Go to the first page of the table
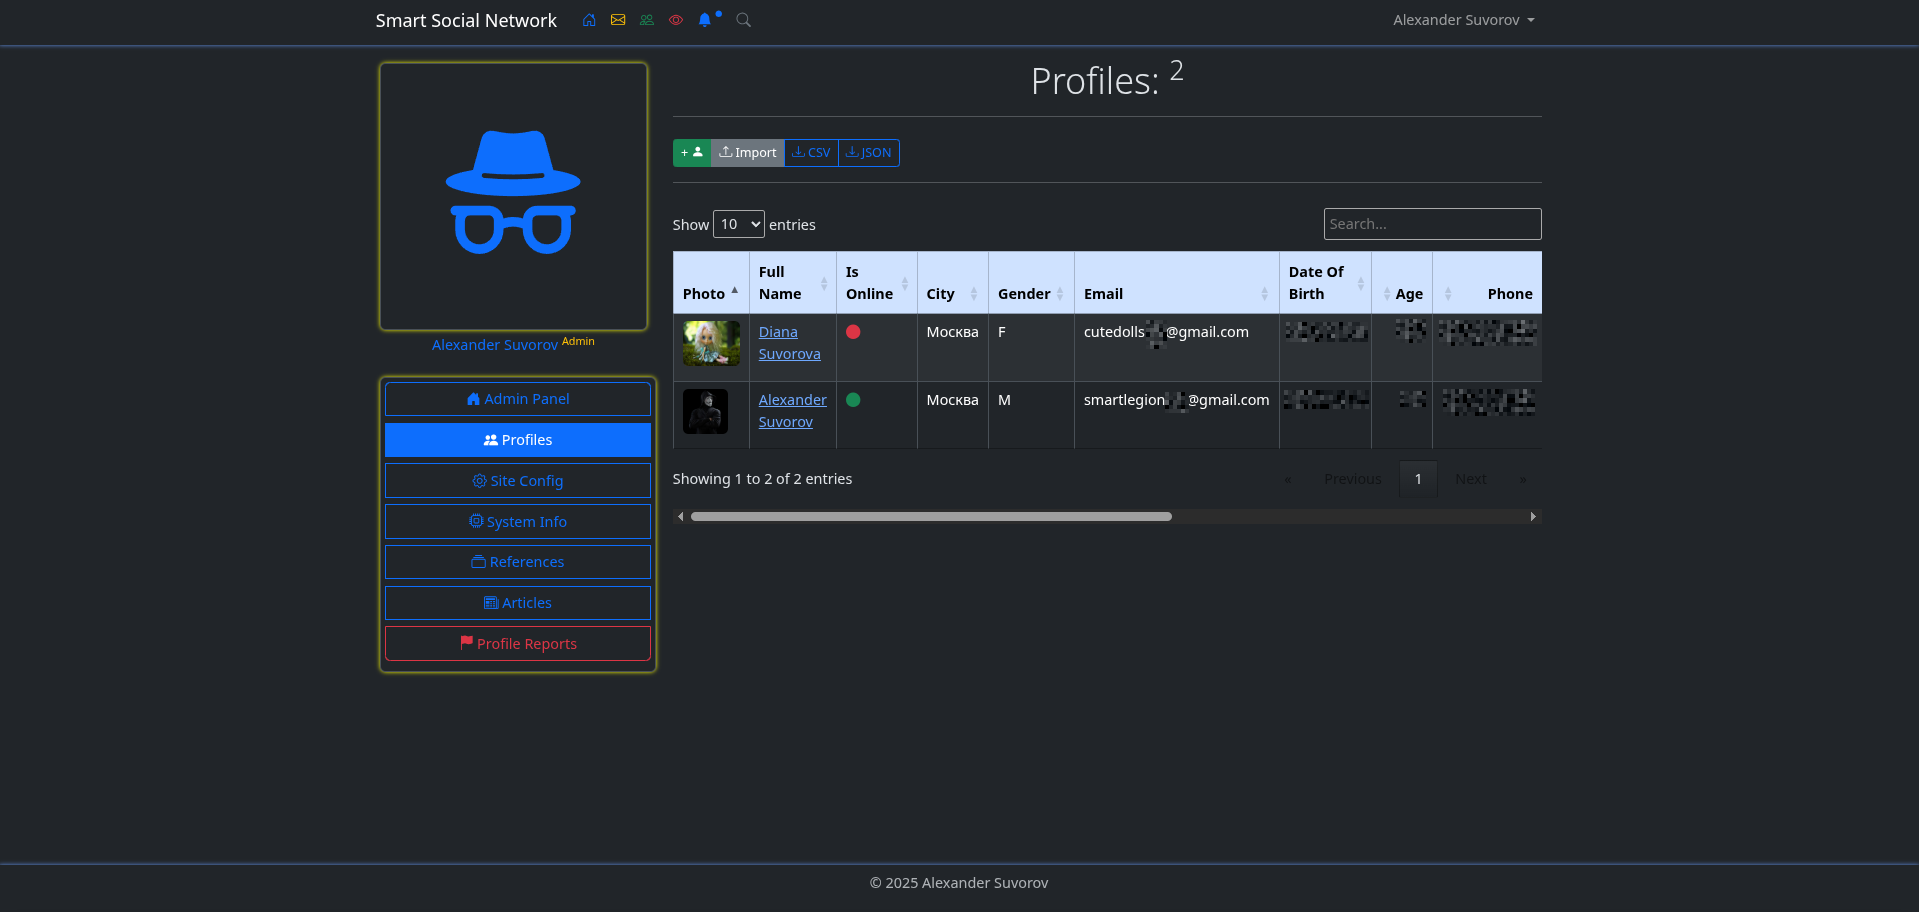The width and height of the screenshot is (1919, 912). pos(1288,479)
